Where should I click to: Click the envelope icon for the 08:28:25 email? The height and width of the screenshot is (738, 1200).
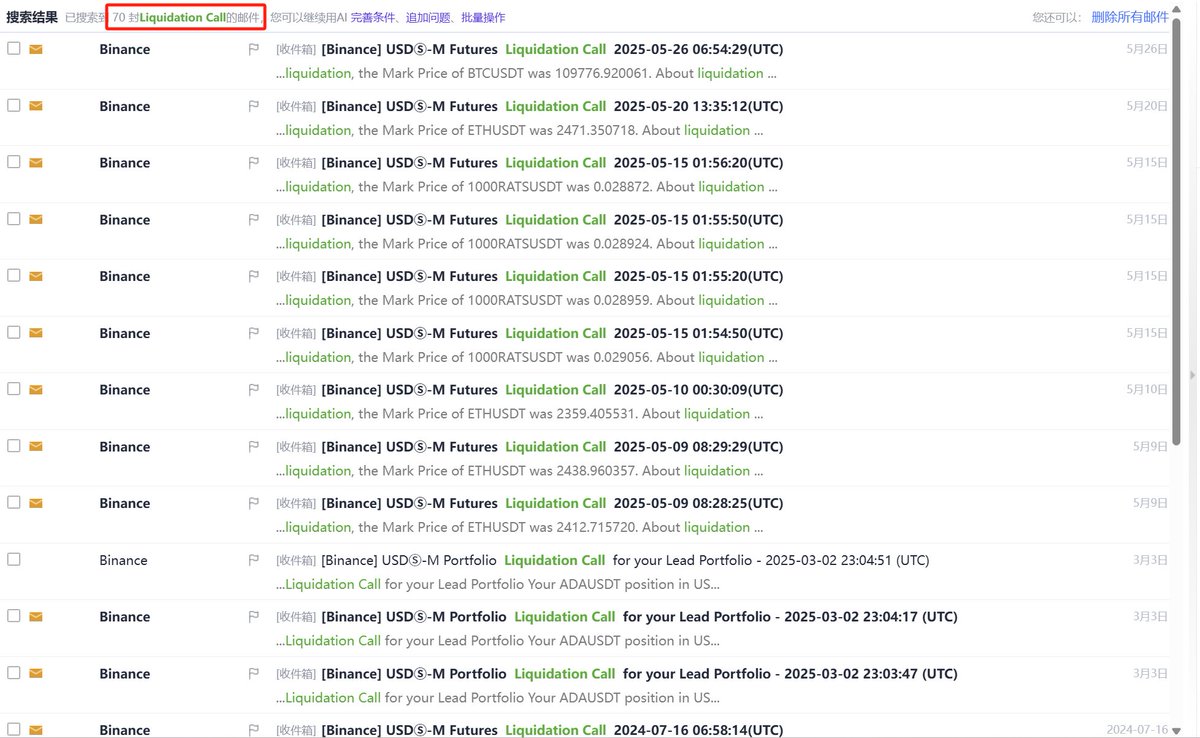pos(36,503)
